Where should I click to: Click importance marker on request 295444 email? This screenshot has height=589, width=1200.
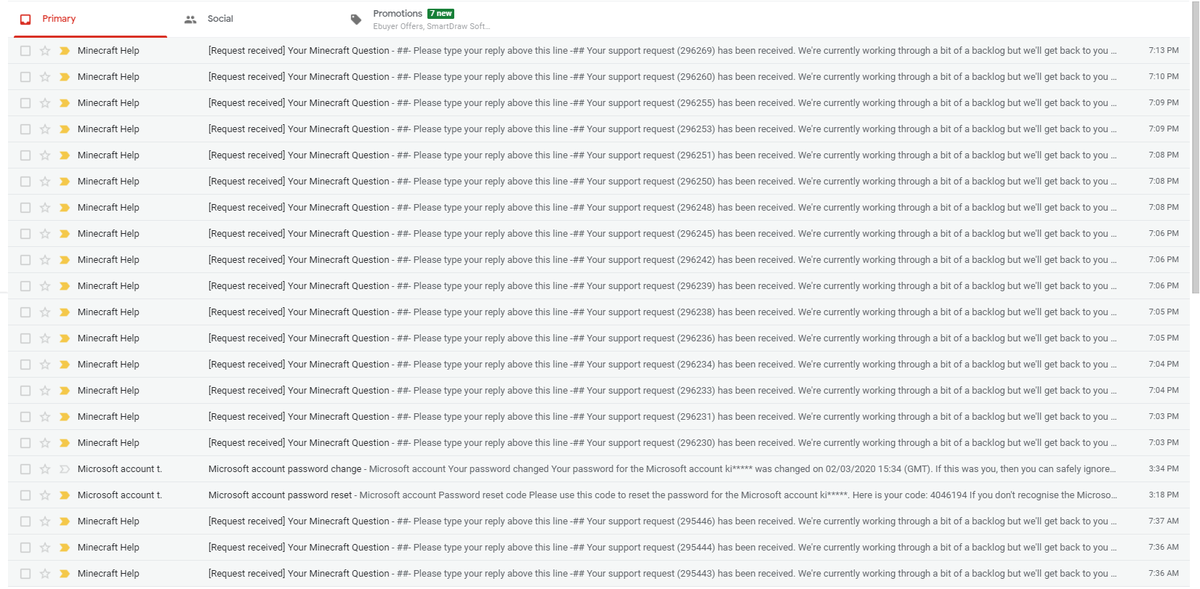pos(64,547)
